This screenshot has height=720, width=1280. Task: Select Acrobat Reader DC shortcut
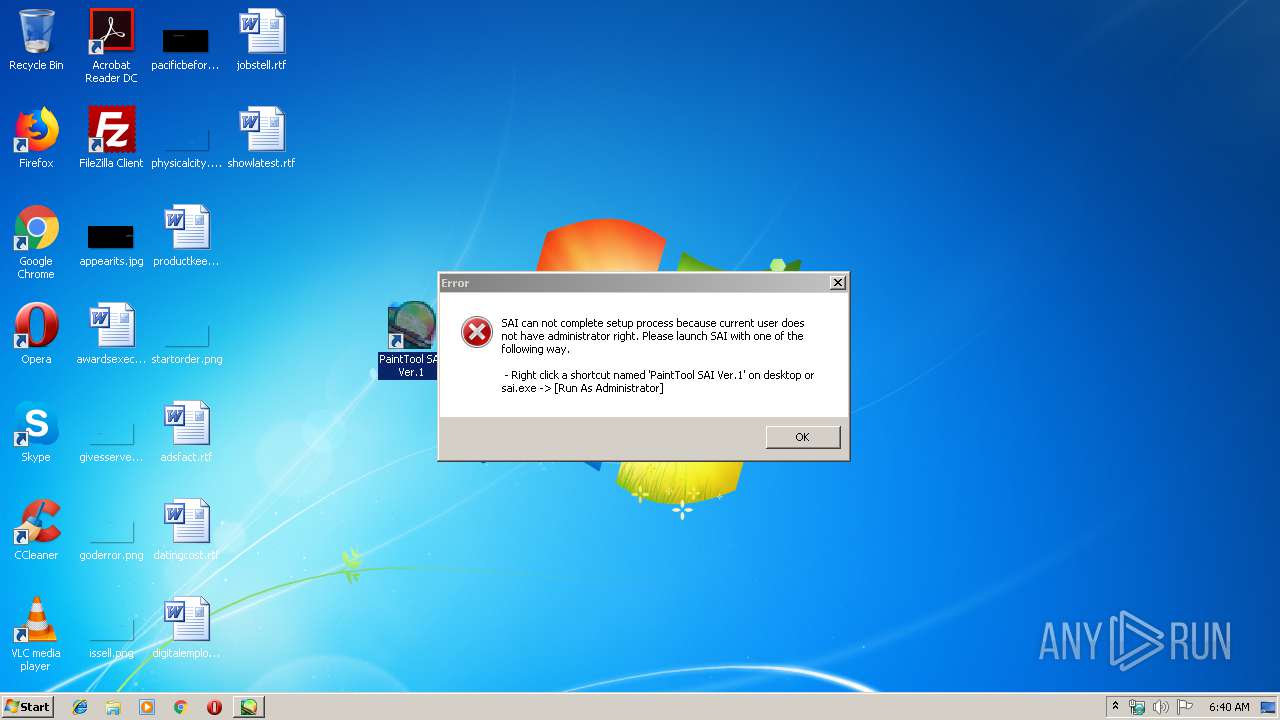pos(111,45)
